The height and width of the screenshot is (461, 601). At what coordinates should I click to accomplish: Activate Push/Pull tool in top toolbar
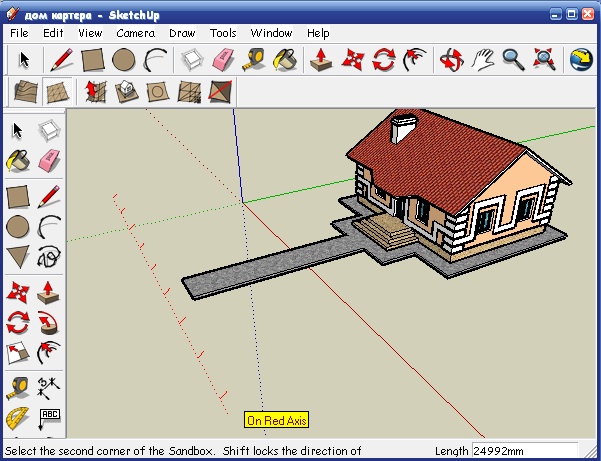click(x=321, y=60)
